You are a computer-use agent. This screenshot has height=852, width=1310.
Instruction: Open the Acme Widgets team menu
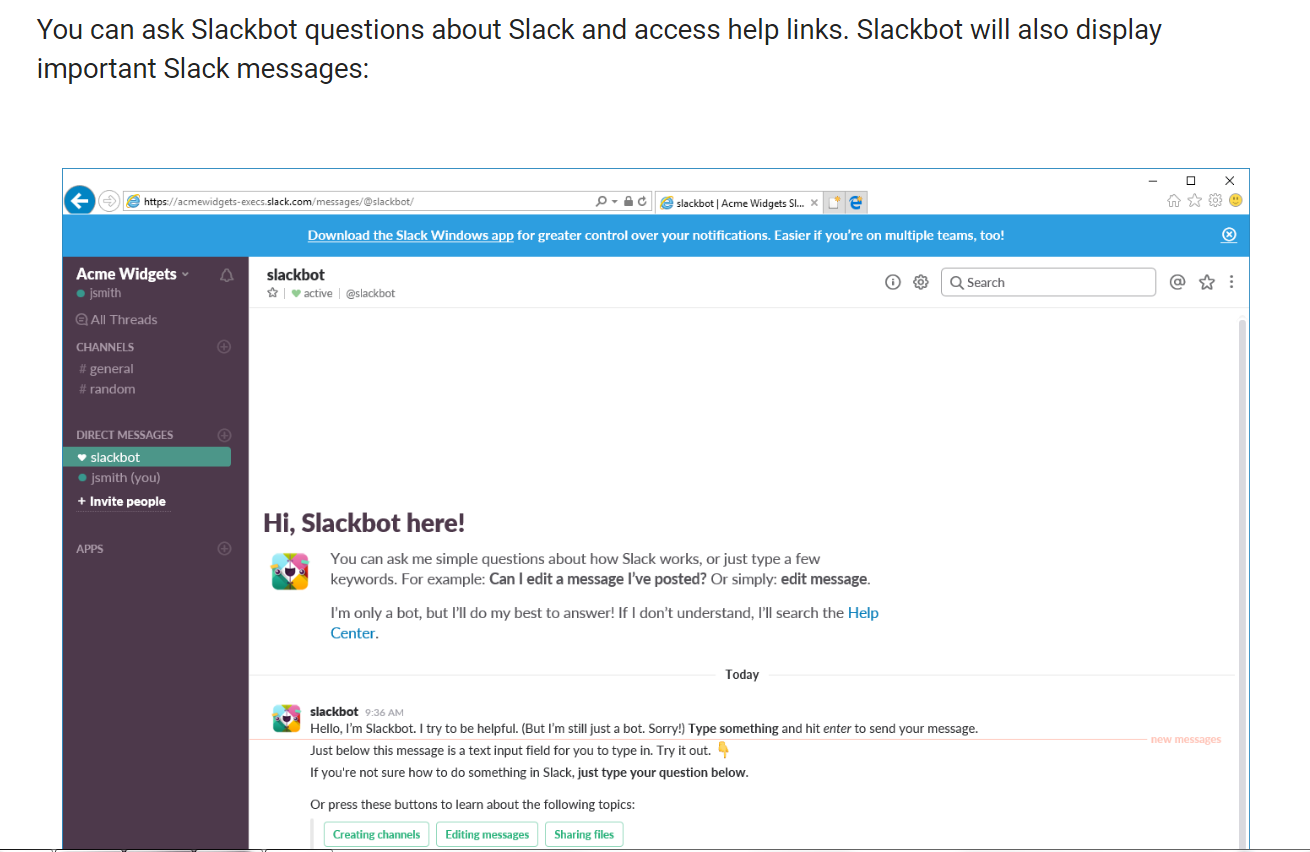[x=132, y=274]
